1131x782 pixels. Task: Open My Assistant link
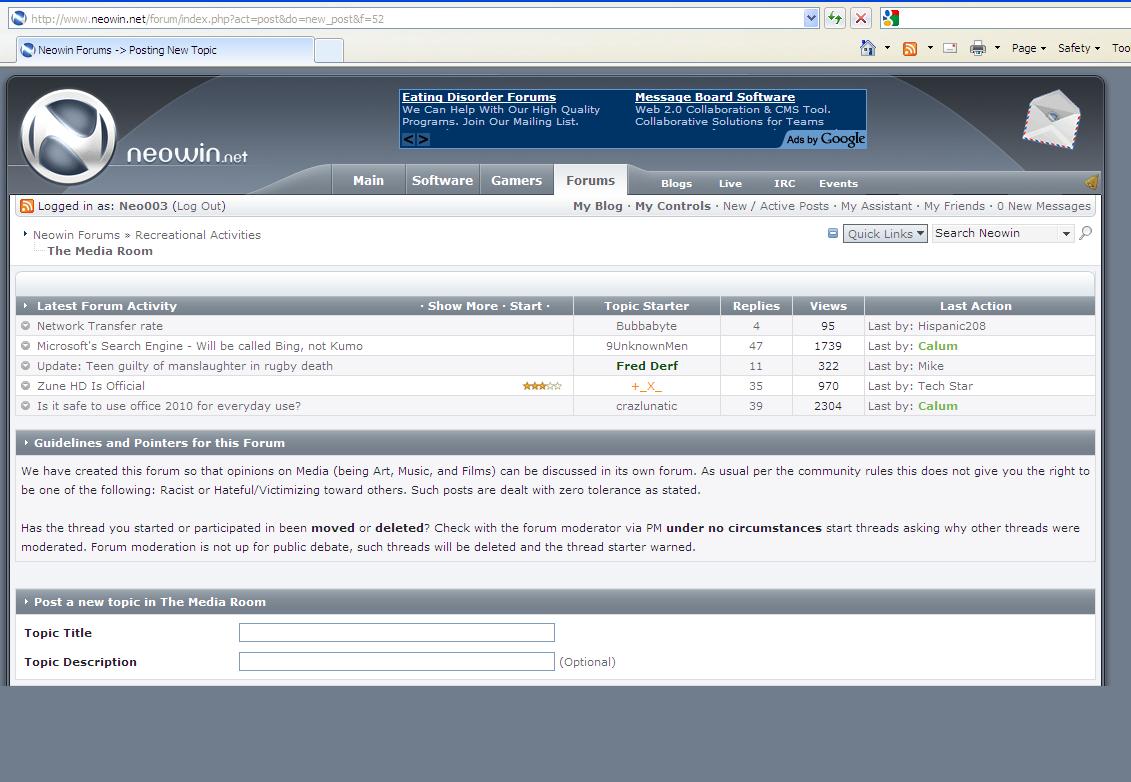(x=876, y=206)
